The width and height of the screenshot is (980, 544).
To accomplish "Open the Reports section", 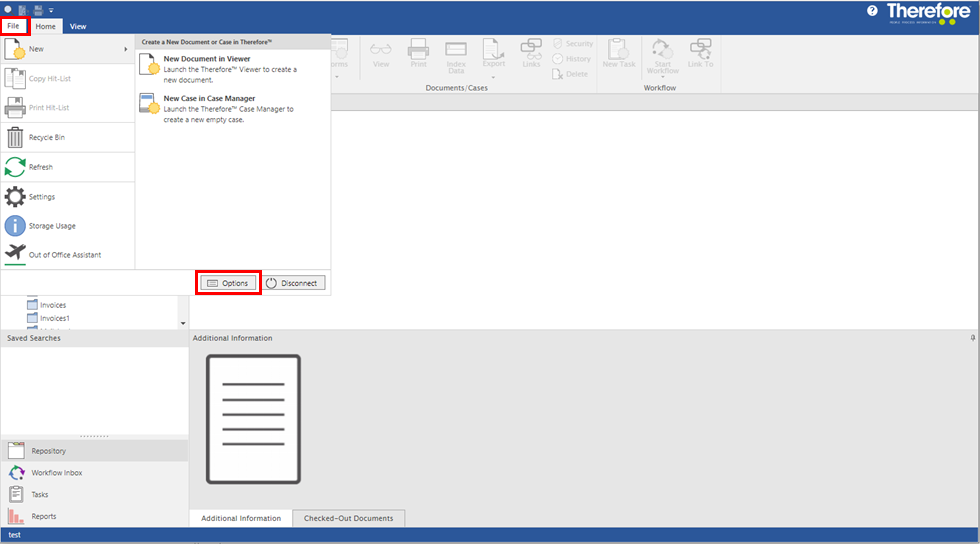I will pos(43,516).
